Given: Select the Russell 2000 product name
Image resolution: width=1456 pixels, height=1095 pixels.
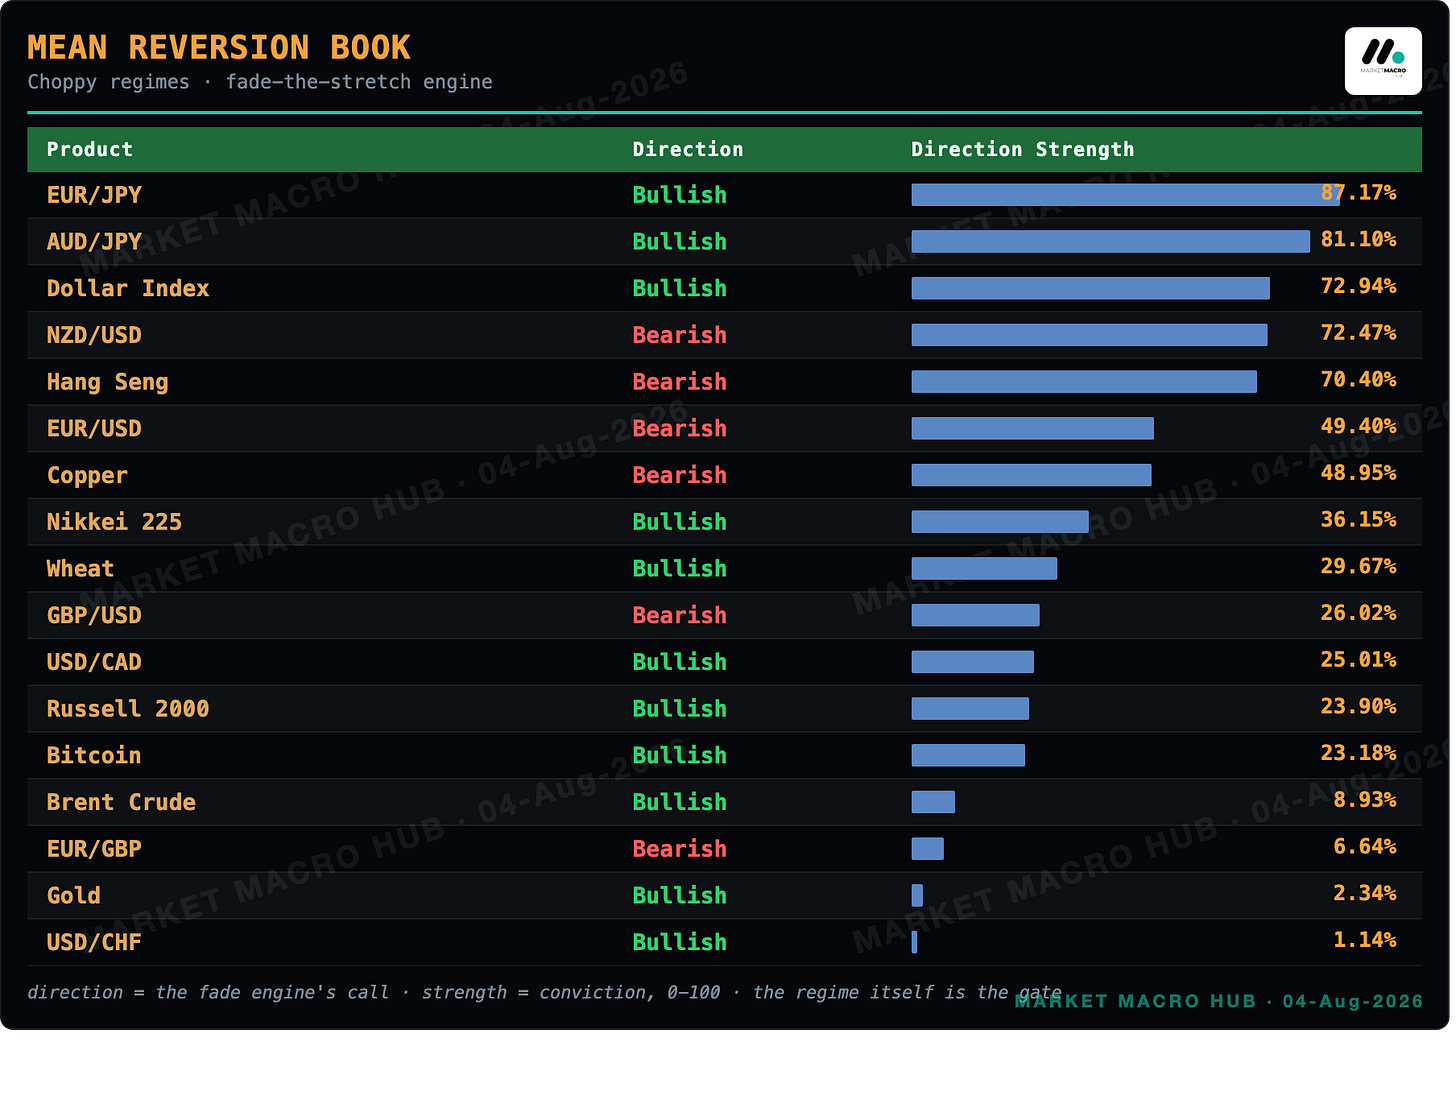Looking at the screenshot, I should [x=128, y=709].
